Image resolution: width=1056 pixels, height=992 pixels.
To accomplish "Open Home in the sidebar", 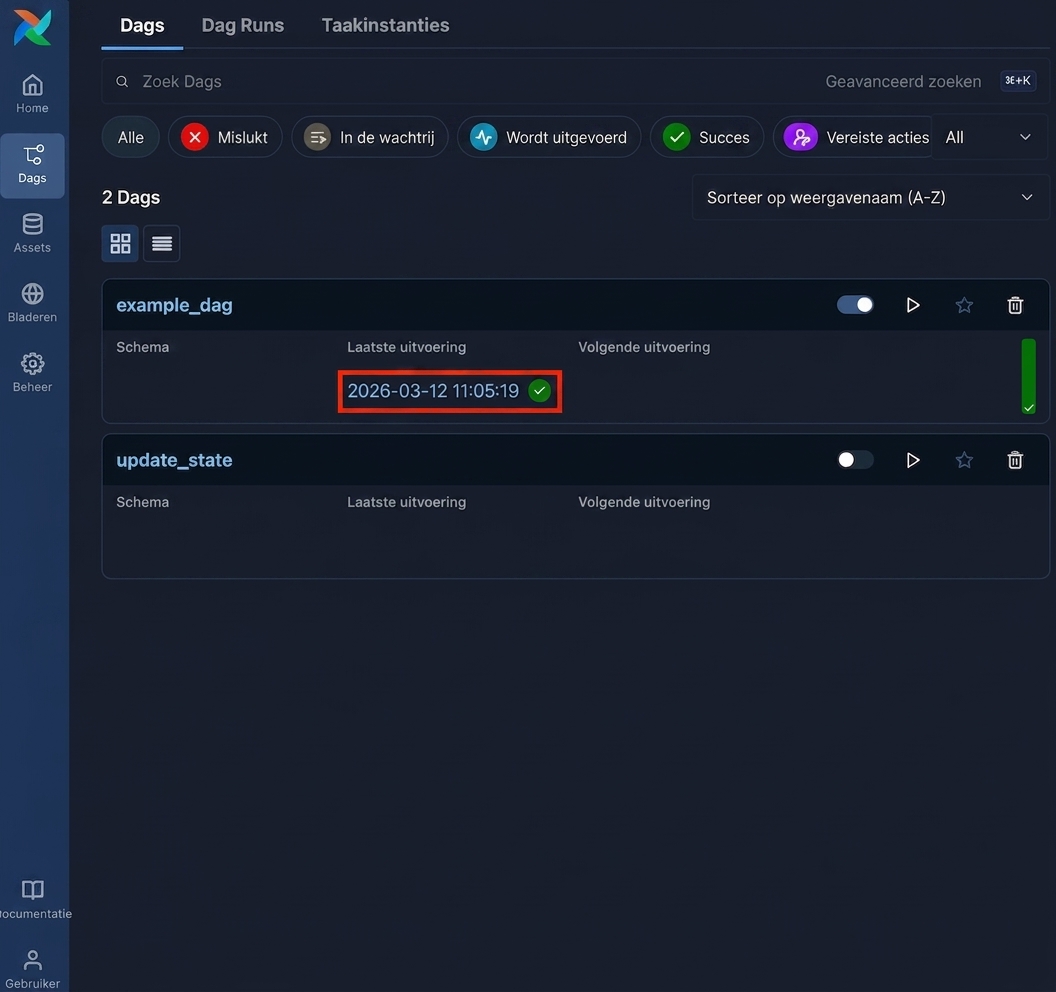I will pyautogui.click(x=32, y=94).
